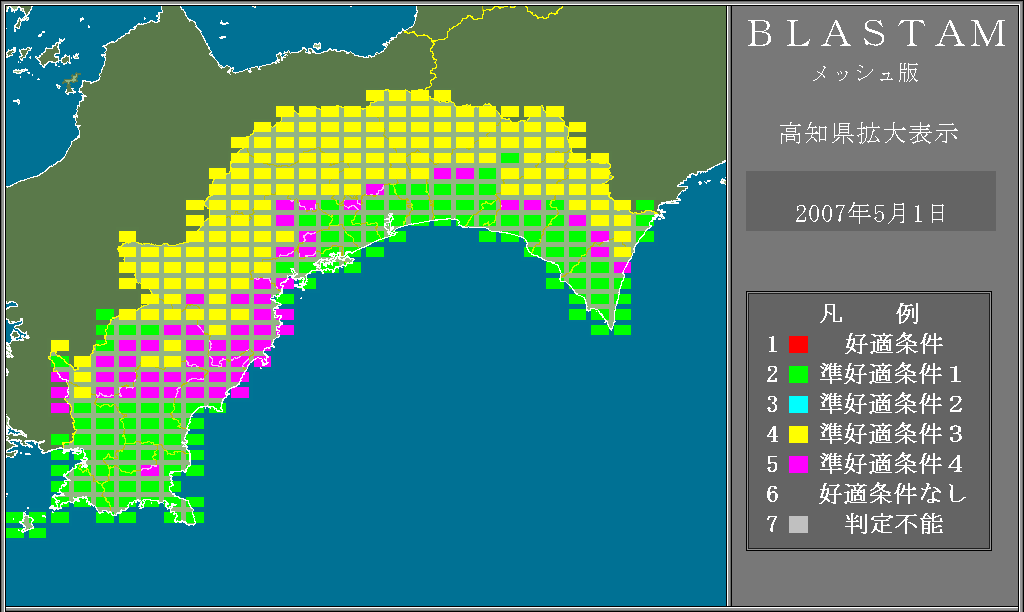Click the メッシュ版 subtitle
The image size is (1024, 612).
(x=865, y=73)
